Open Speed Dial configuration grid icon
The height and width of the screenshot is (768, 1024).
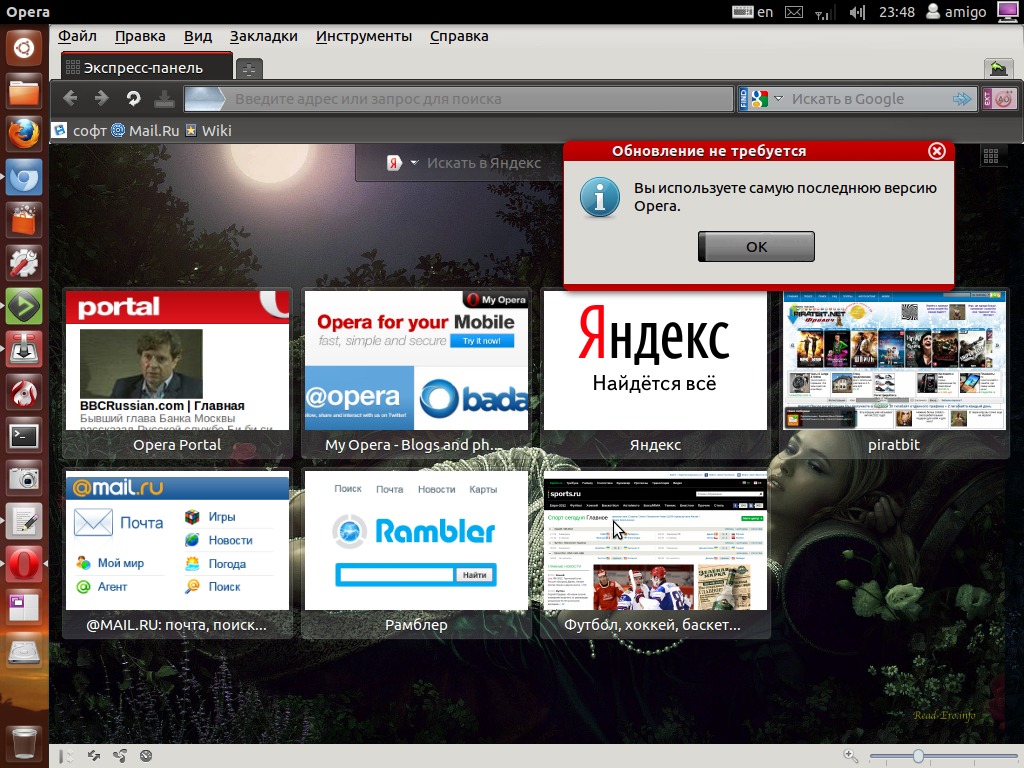click(x=991, y=155)
